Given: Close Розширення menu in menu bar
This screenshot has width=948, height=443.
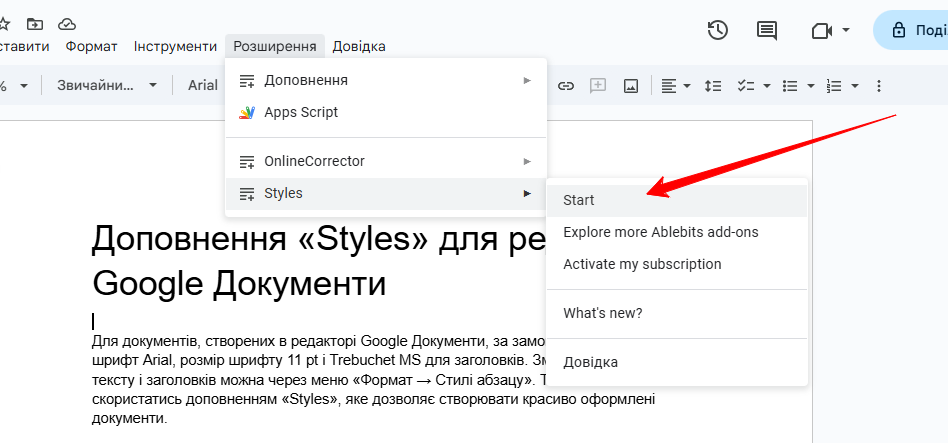Looking at the screenshot, I should tap(274, 47).
